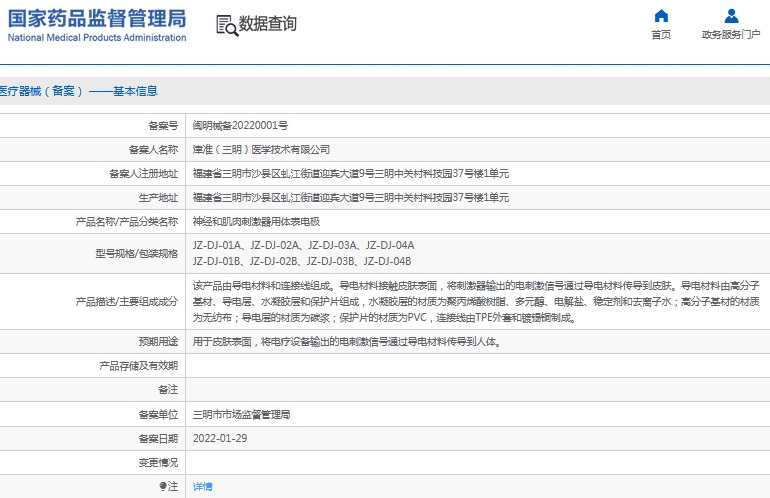Select 津准（三明）医学技术有限公司
Image resolution: width=770 pixels, height=498 pixels.
tap(261, 150)
